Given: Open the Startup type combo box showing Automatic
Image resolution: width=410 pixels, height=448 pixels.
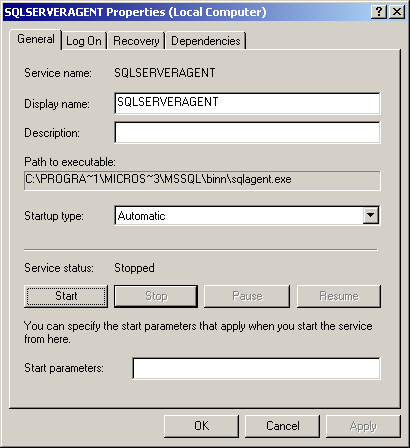Looking at the screenshot, I should coord(247,216).
